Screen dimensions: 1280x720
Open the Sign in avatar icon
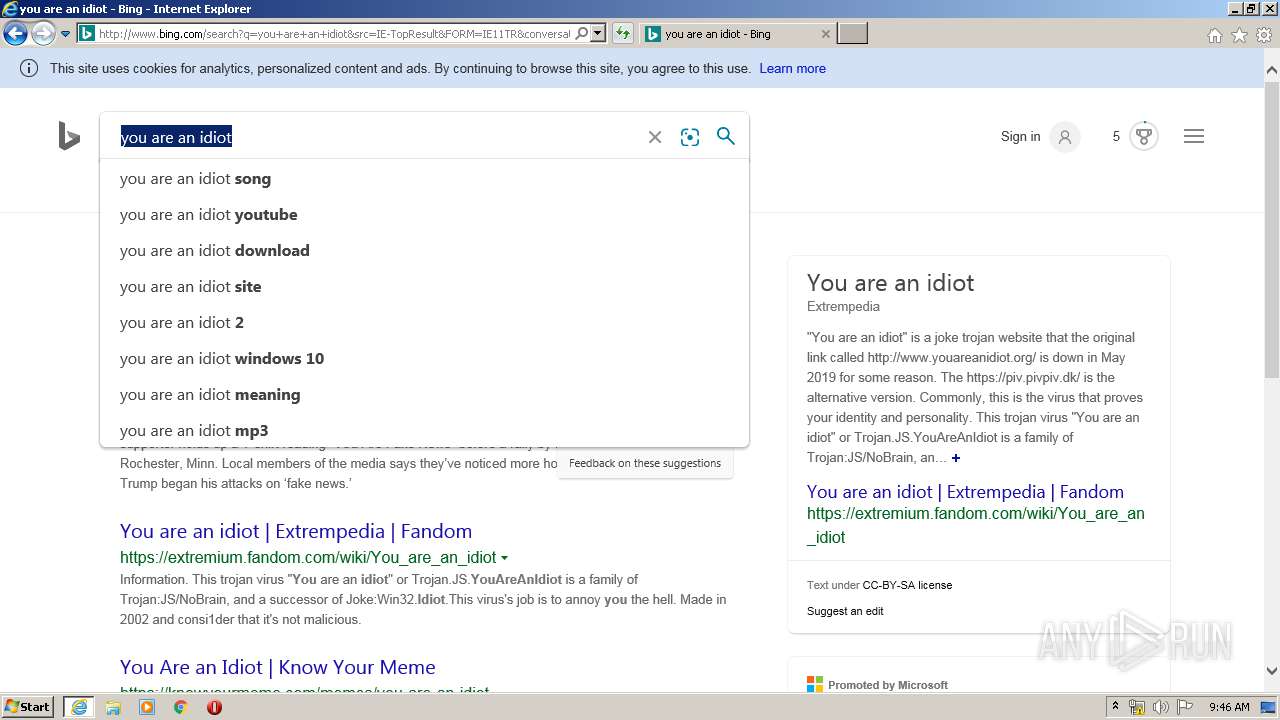tap(1065, 137)
